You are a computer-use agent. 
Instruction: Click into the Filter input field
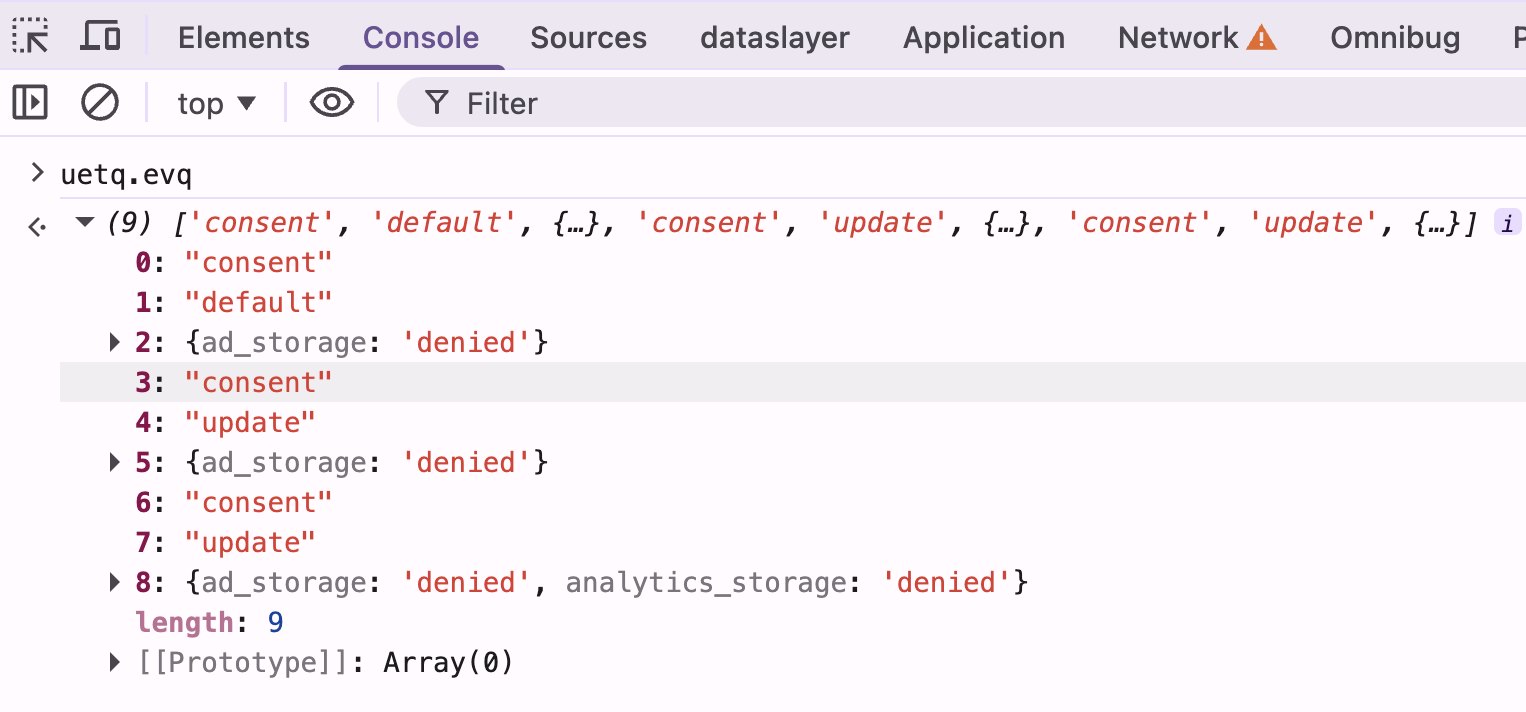900,103
